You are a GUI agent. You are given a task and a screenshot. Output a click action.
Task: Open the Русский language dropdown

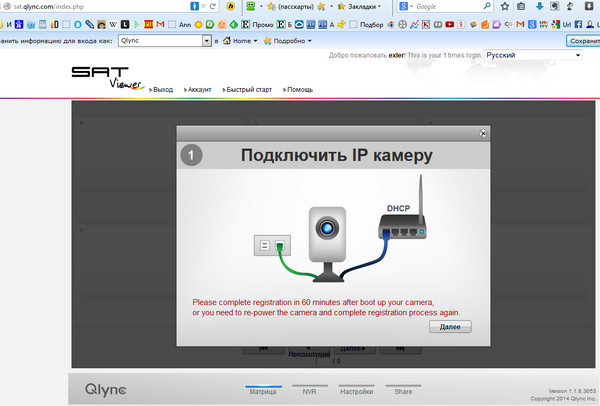533,56
